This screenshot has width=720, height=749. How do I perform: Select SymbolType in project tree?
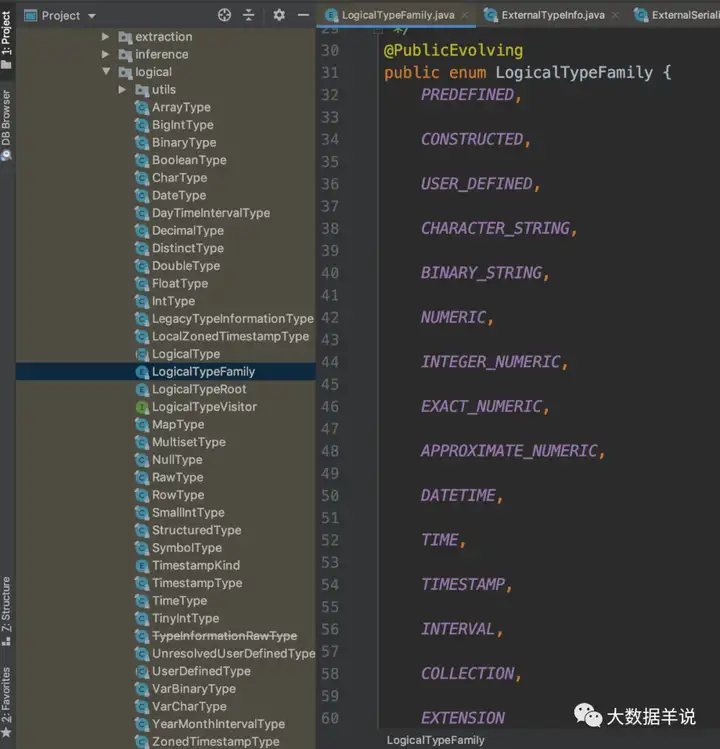(x=187, y=548)
